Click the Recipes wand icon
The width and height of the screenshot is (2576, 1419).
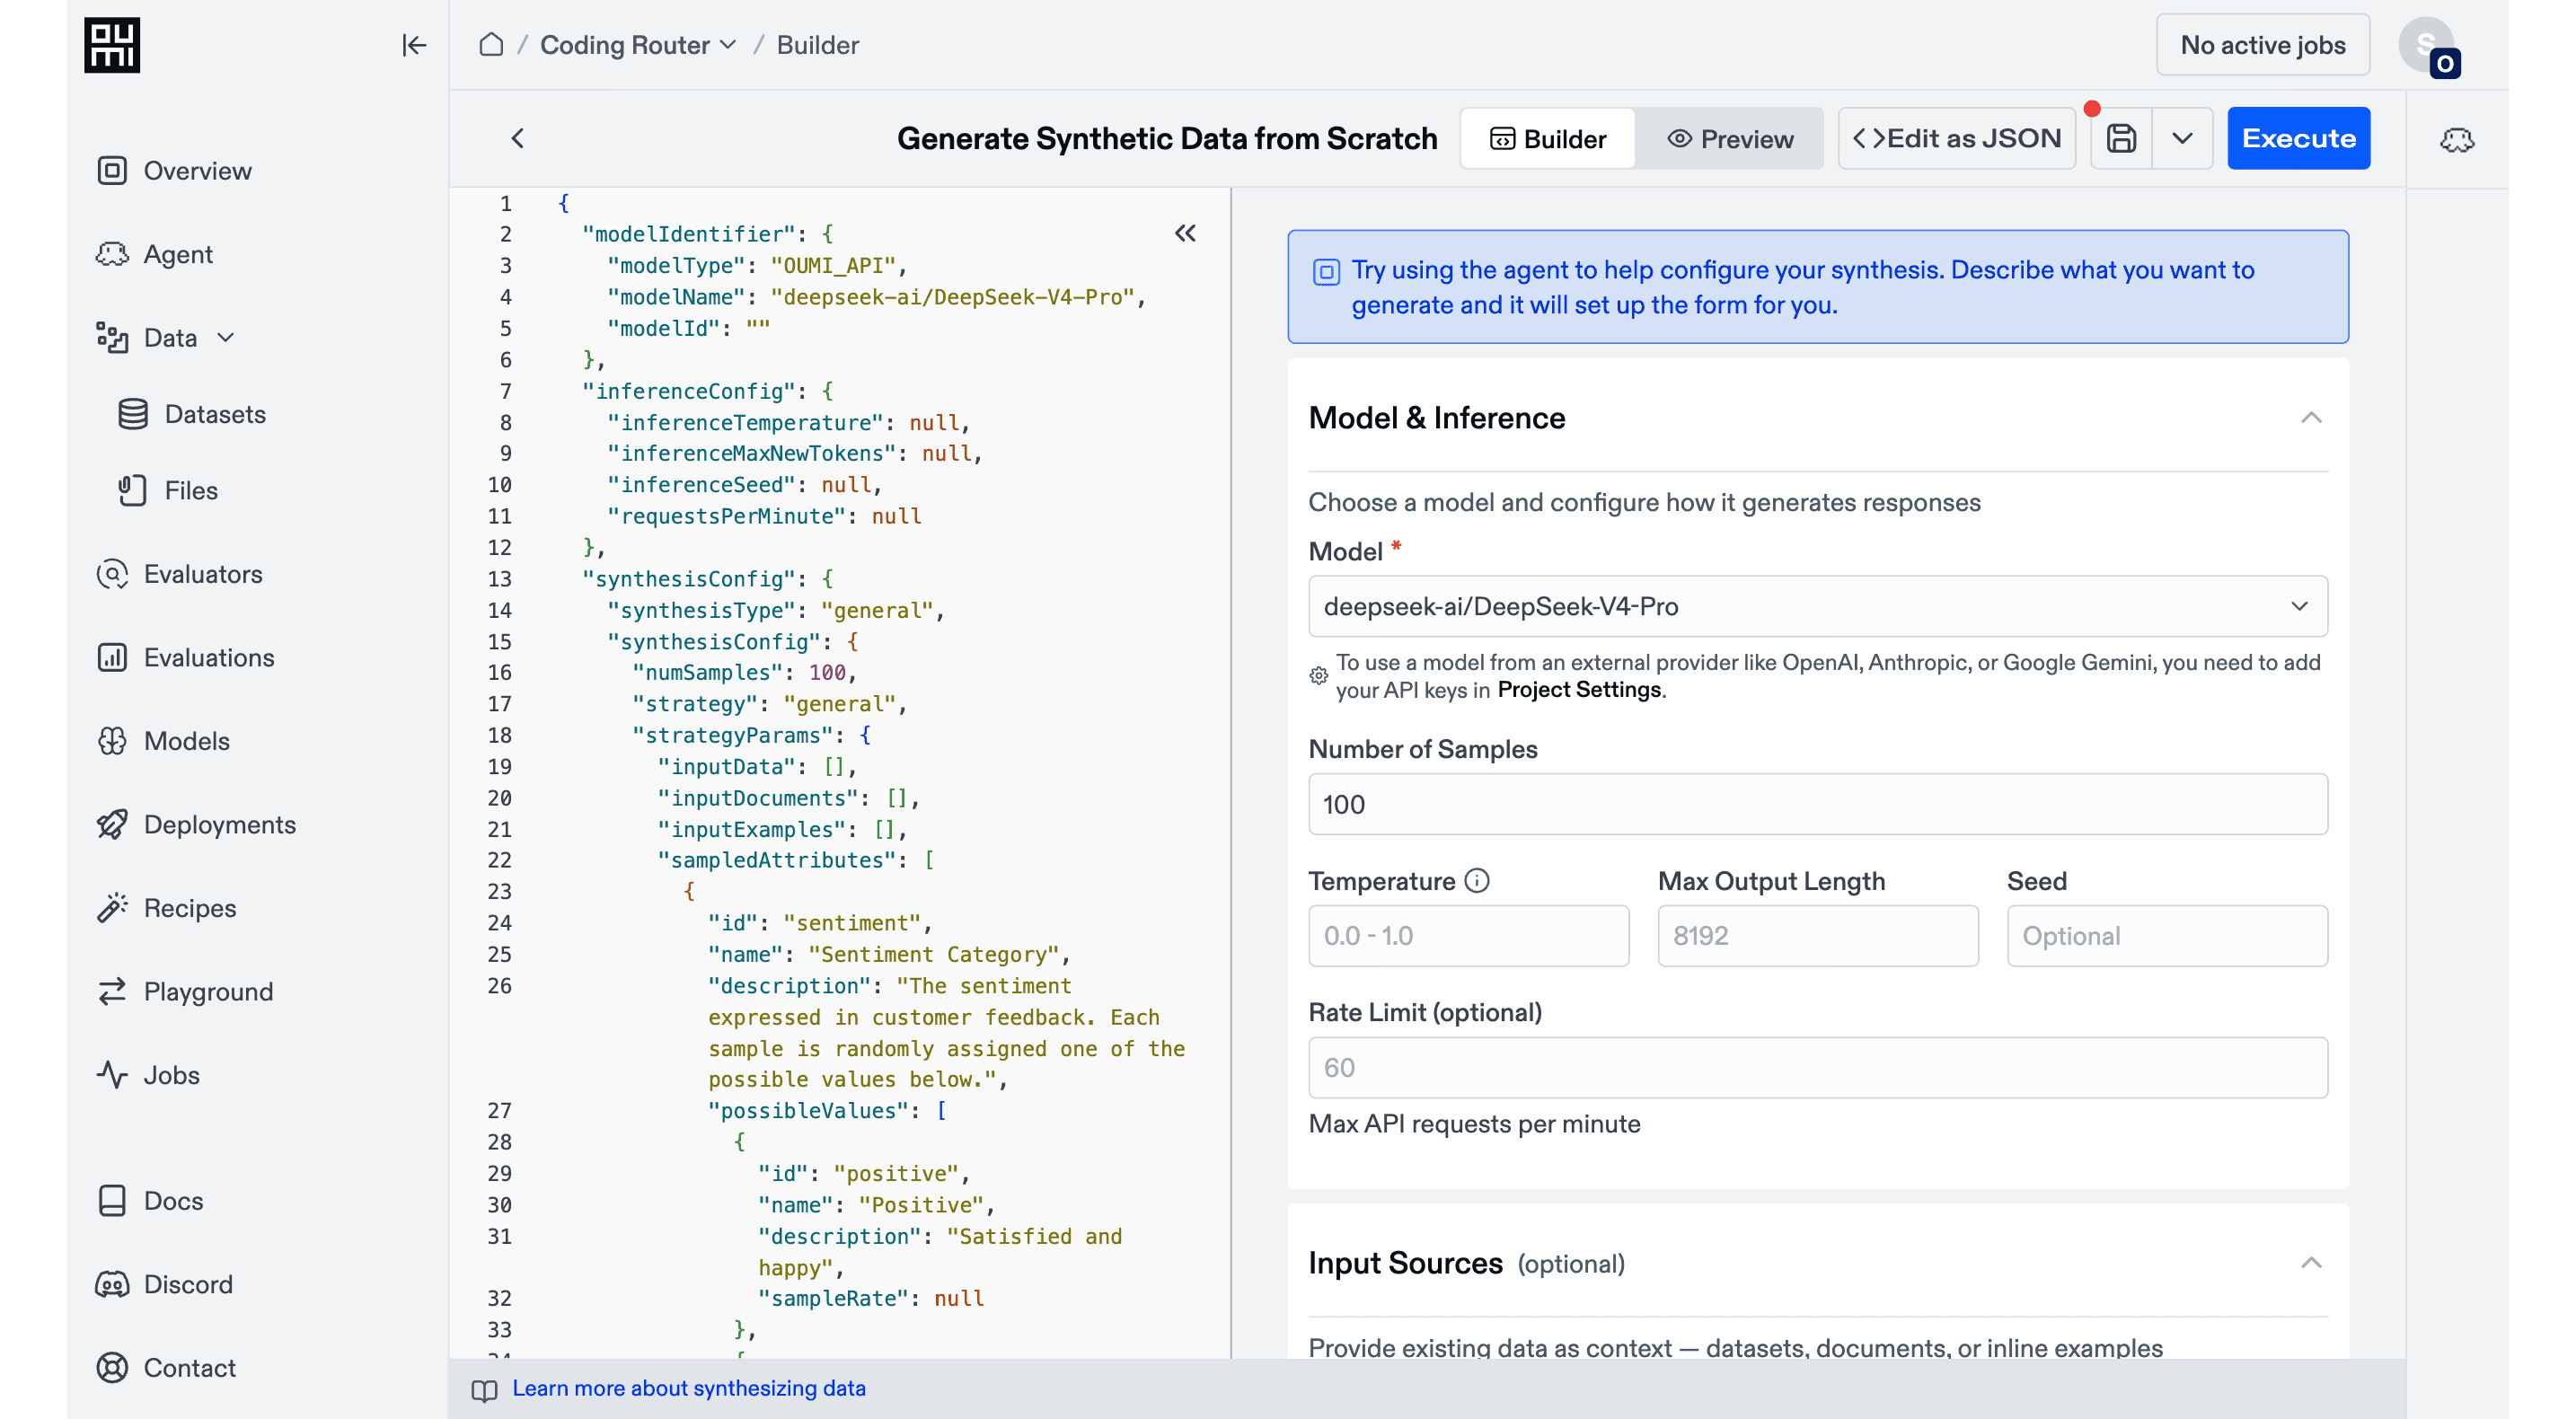click(x=112, y=908)
